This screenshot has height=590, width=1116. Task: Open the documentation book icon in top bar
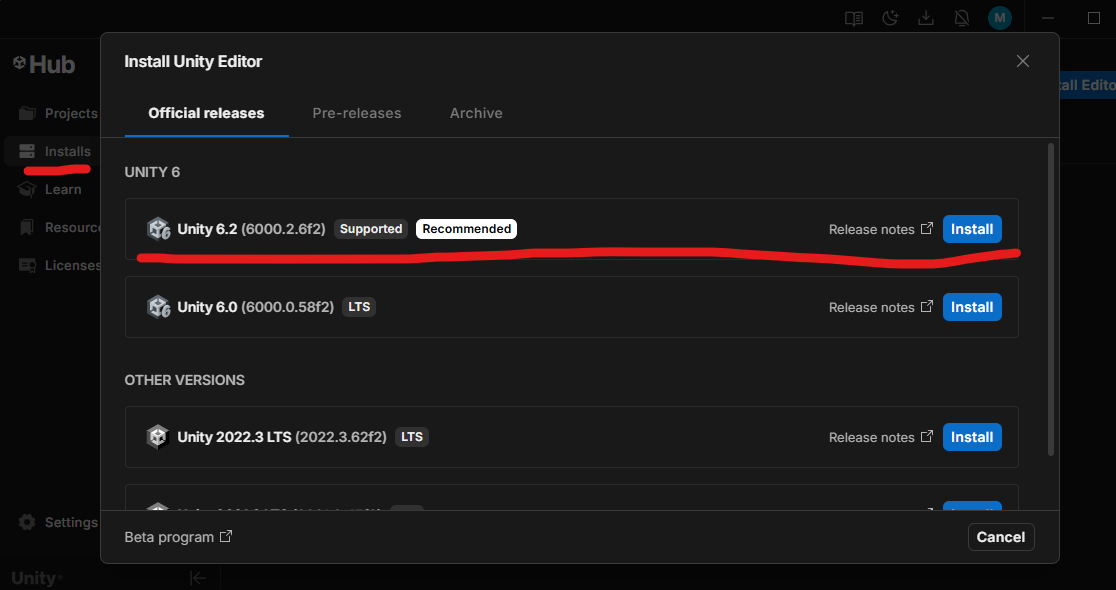(853, 18)
